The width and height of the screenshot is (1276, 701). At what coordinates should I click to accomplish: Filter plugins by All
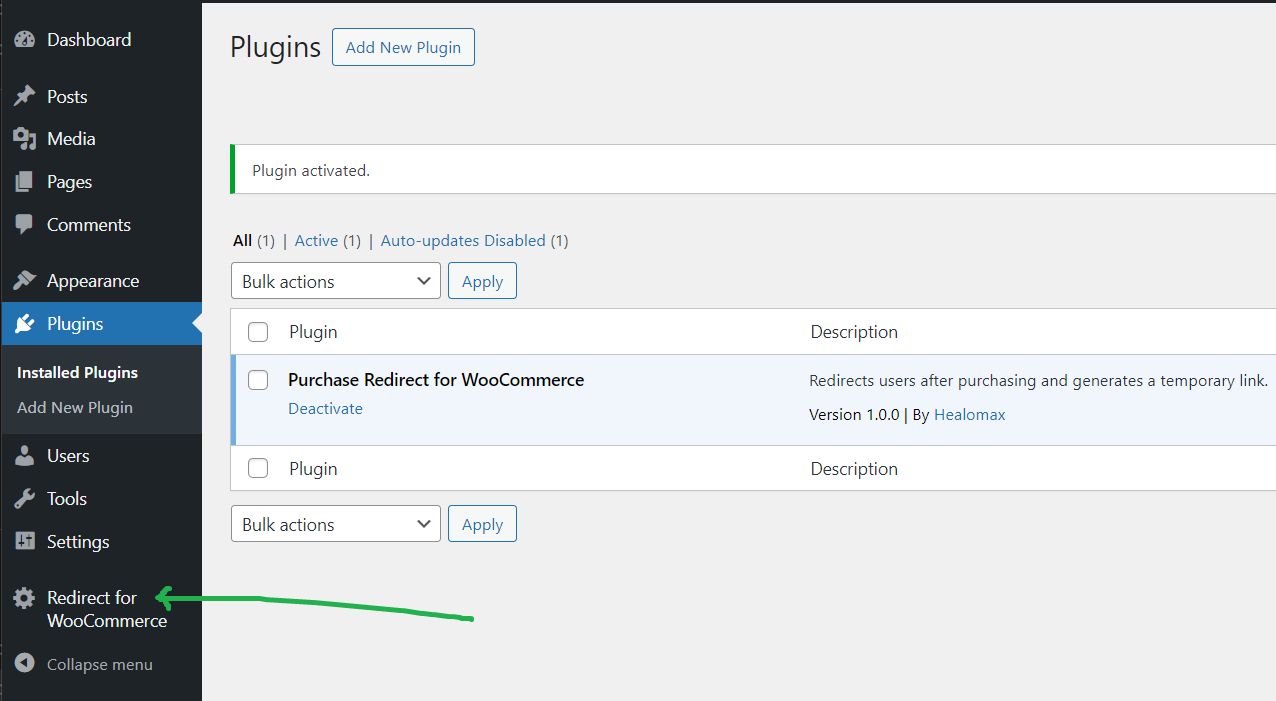coord(242,241)
